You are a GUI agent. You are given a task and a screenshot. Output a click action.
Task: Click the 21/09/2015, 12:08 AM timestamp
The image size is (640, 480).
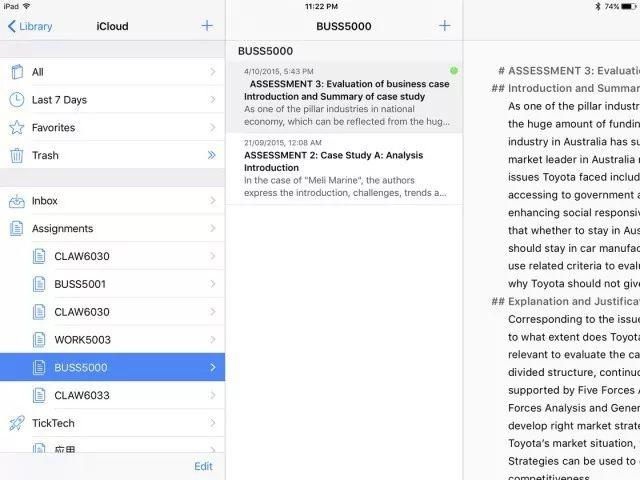pyautogui.click(x=283, y=143)
